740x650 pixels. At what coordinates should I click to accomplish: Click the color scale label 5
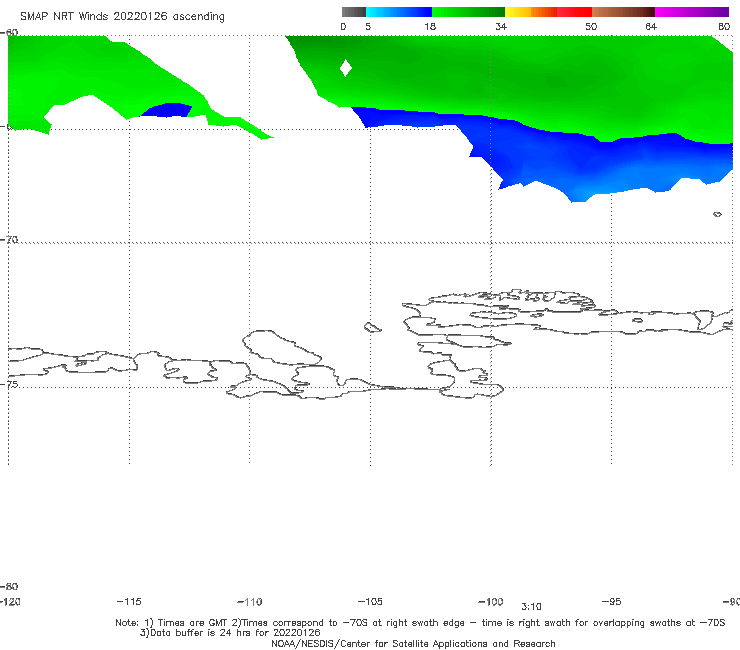(x=368, y=26)
